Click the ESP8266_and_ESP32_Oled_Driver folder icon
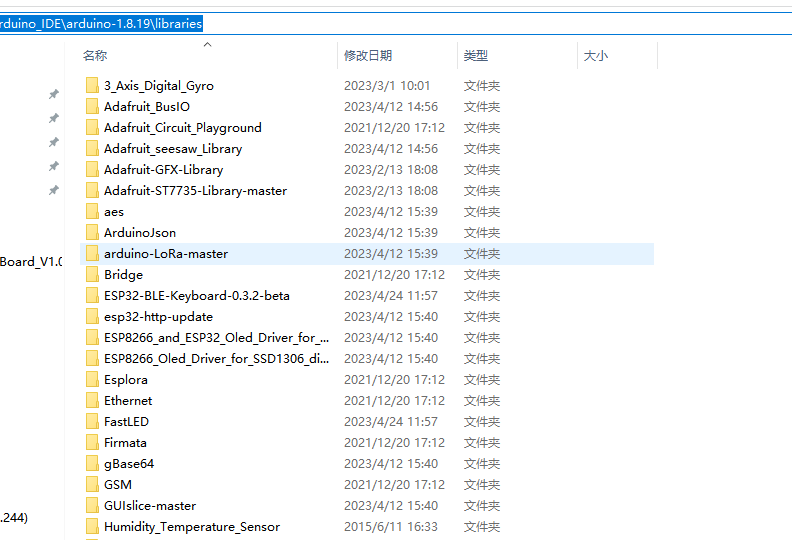 (92, 337)
